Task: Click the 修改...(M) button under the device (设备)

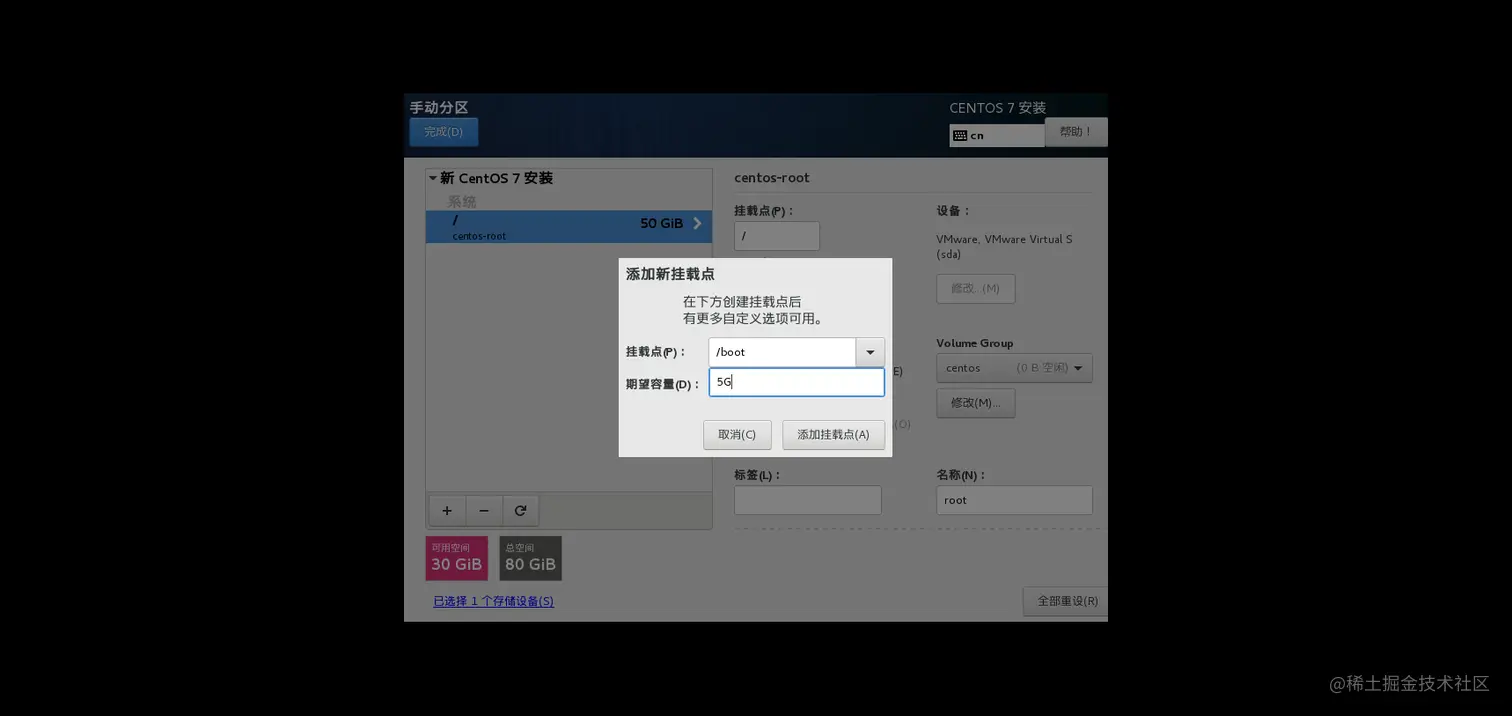Action: pyautogui.click(x=976, y=288)
